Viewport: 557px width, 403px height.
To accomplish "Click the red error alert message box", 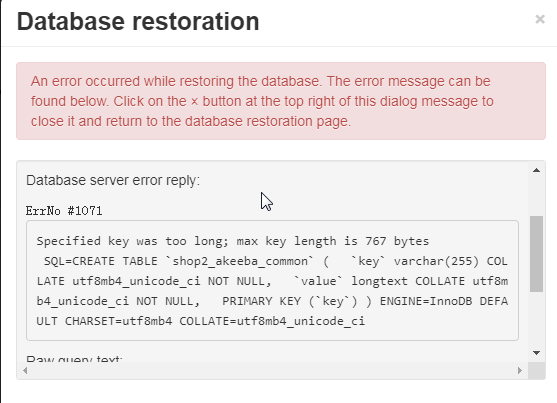I will (x=281, y=101).
